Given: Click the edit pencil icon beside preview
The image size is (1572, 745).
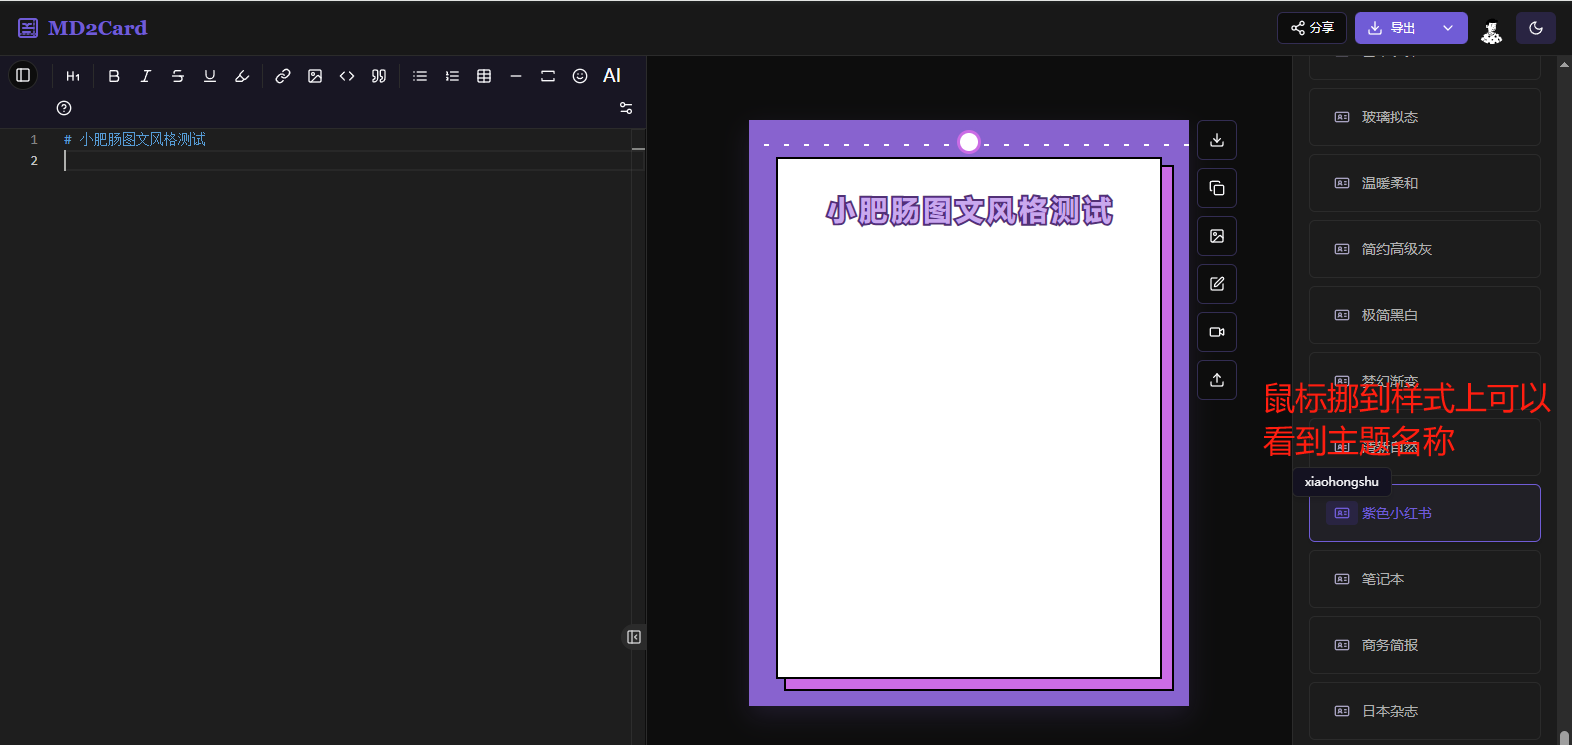Looking at the screenshot, I should (1217, 284).
